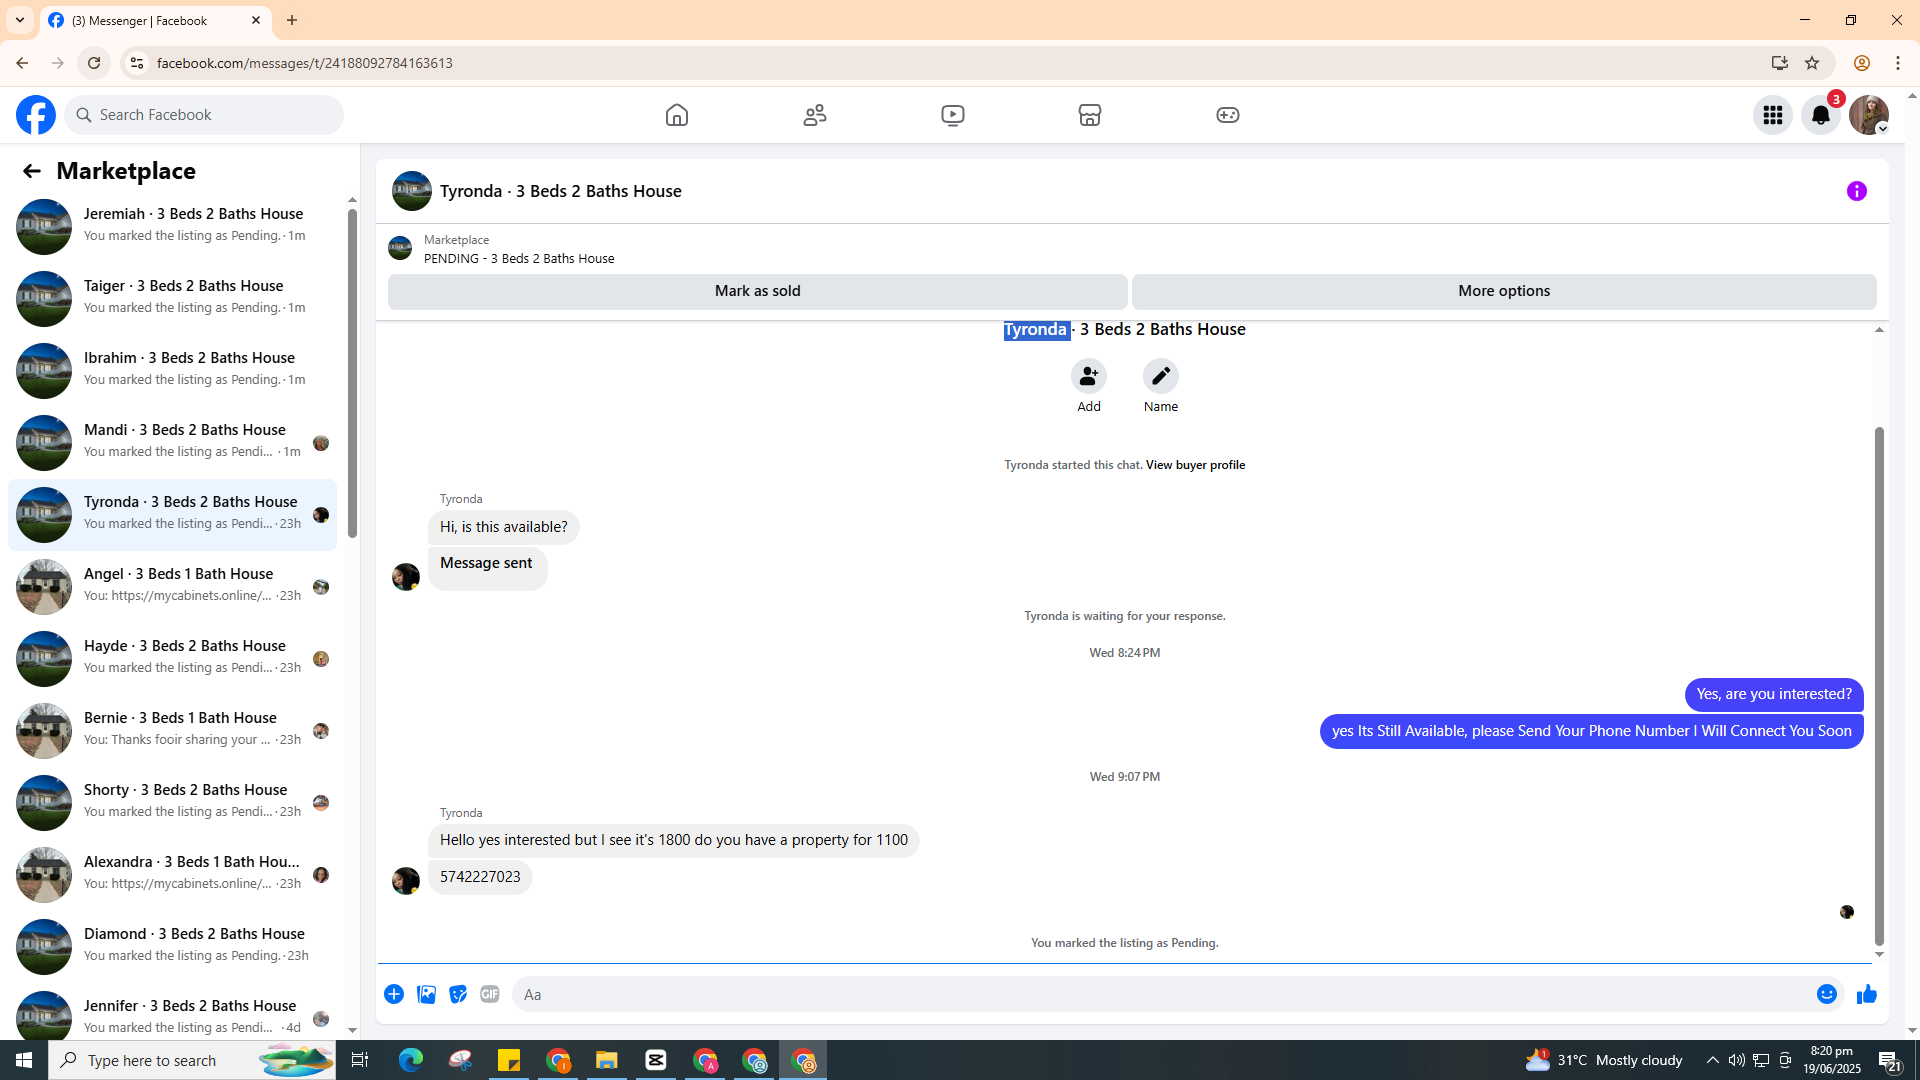
Task: Click the pencil Name edit icon
Action: [x=1161, y=376]
